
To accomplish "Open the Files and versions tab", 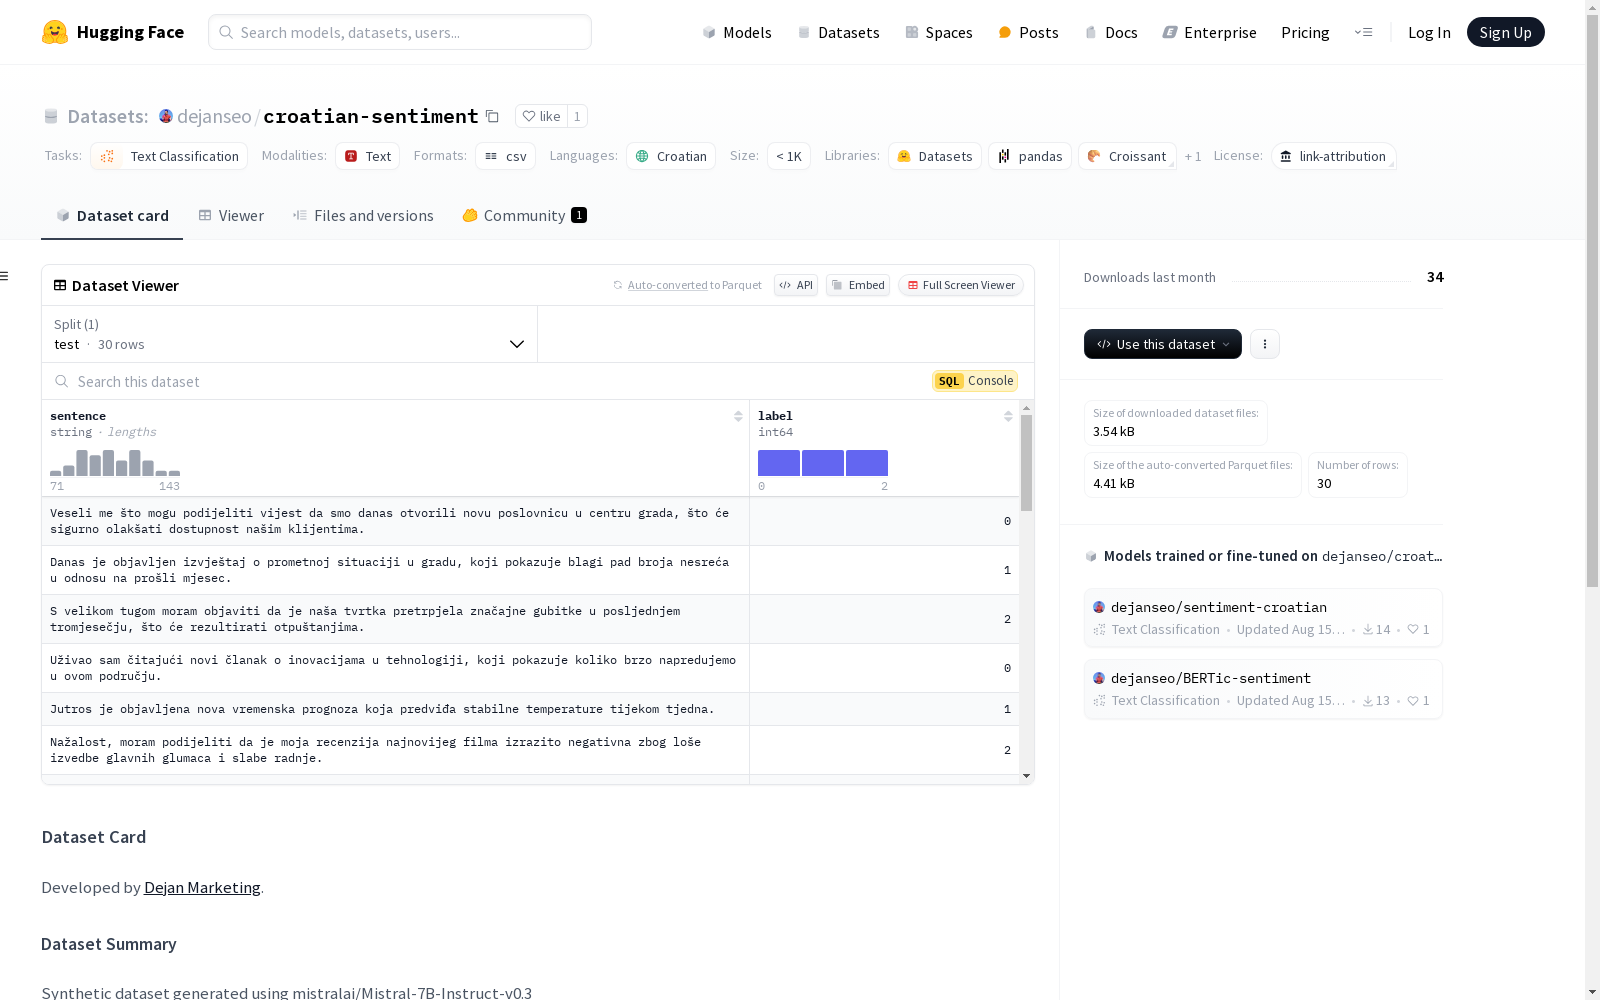I will click(x=363, y=215).
